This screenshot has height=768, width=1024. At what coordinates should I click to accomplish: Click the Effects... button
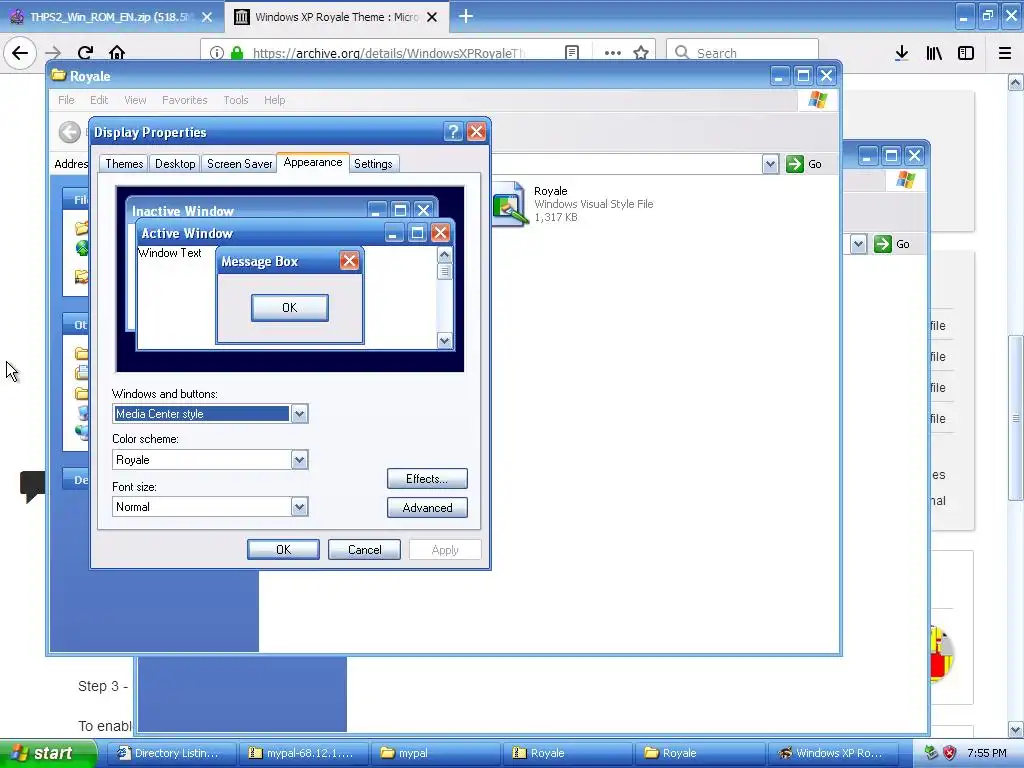(x=427, y=479)
